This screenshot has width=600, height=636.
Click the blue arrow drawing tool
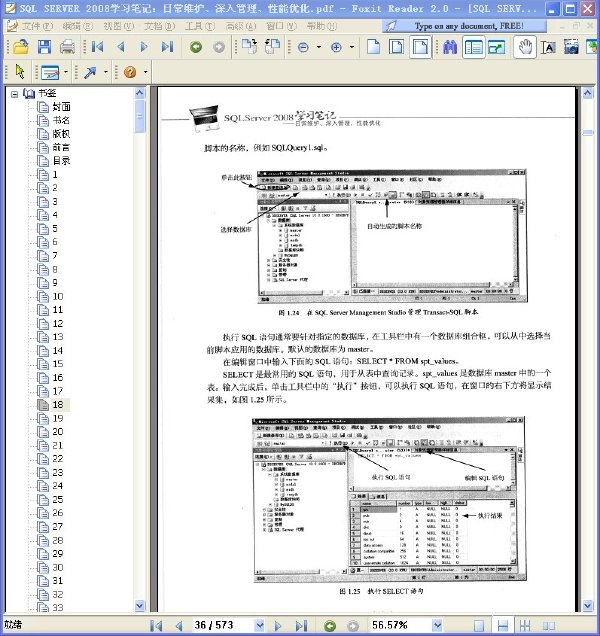click(x=90, y=72)
